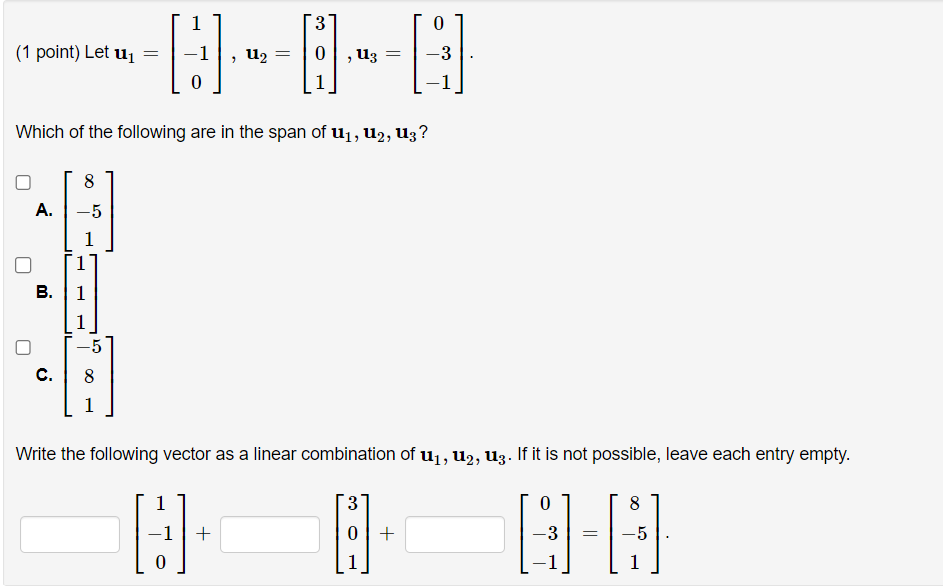This screenshot has height=587, width=943.
Task: Toggle option B's vector [1, 1, 1] checkbox
Action: point(22,264)
